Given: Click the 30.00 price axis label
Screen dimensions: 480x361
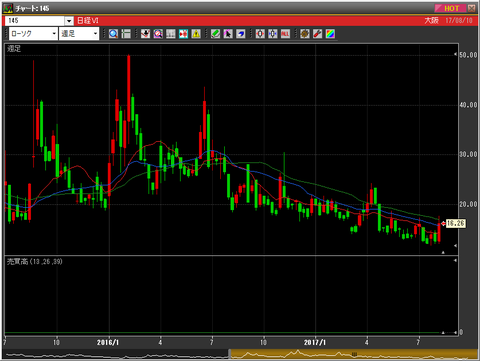Looking at the screenshot, I should pyautogui.click(x=468, y=154).
